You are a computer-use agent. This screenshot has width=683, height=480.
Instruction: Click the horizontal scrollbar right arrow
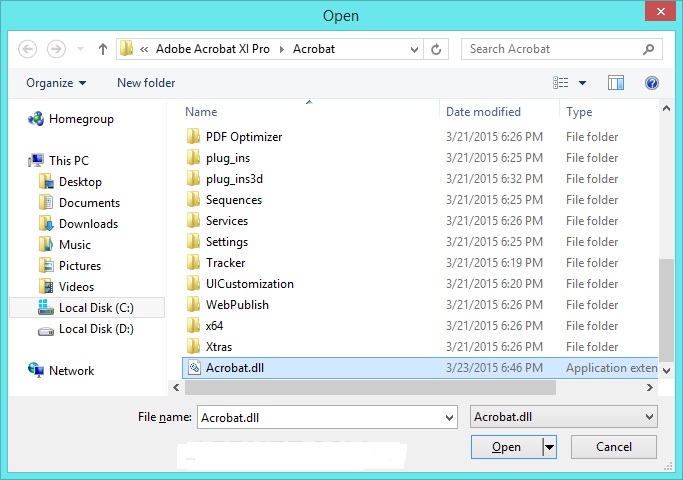(649, 387)
